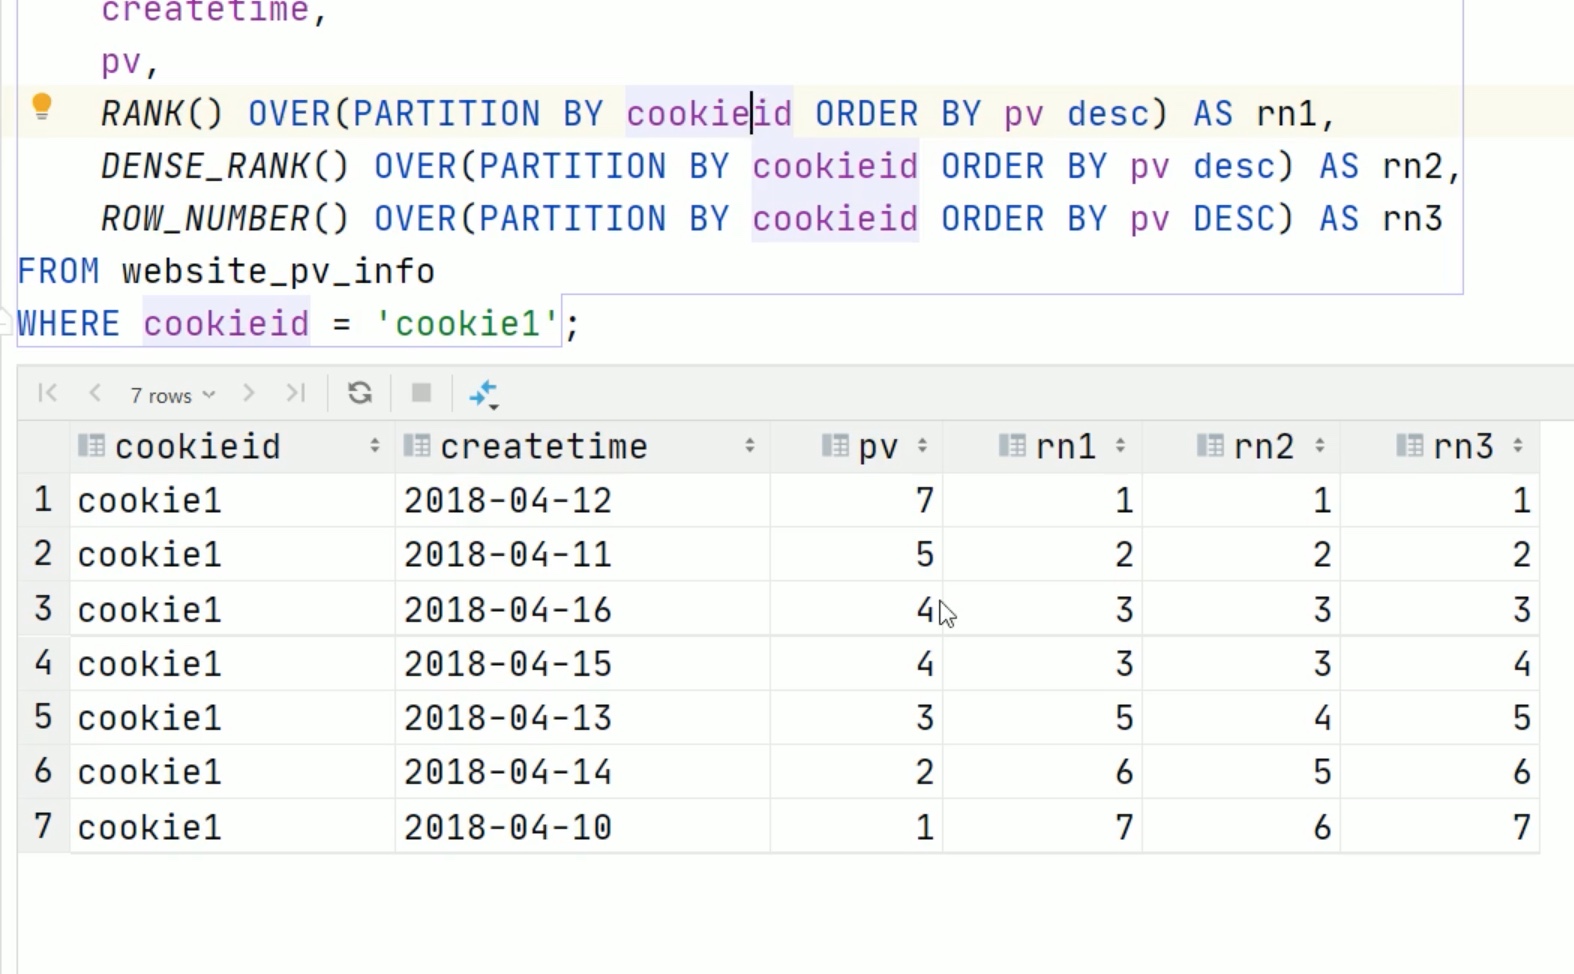Click the cell with date 2018-04-13
Viewport: 1574px width, 974px height.
tap(582, 717)
